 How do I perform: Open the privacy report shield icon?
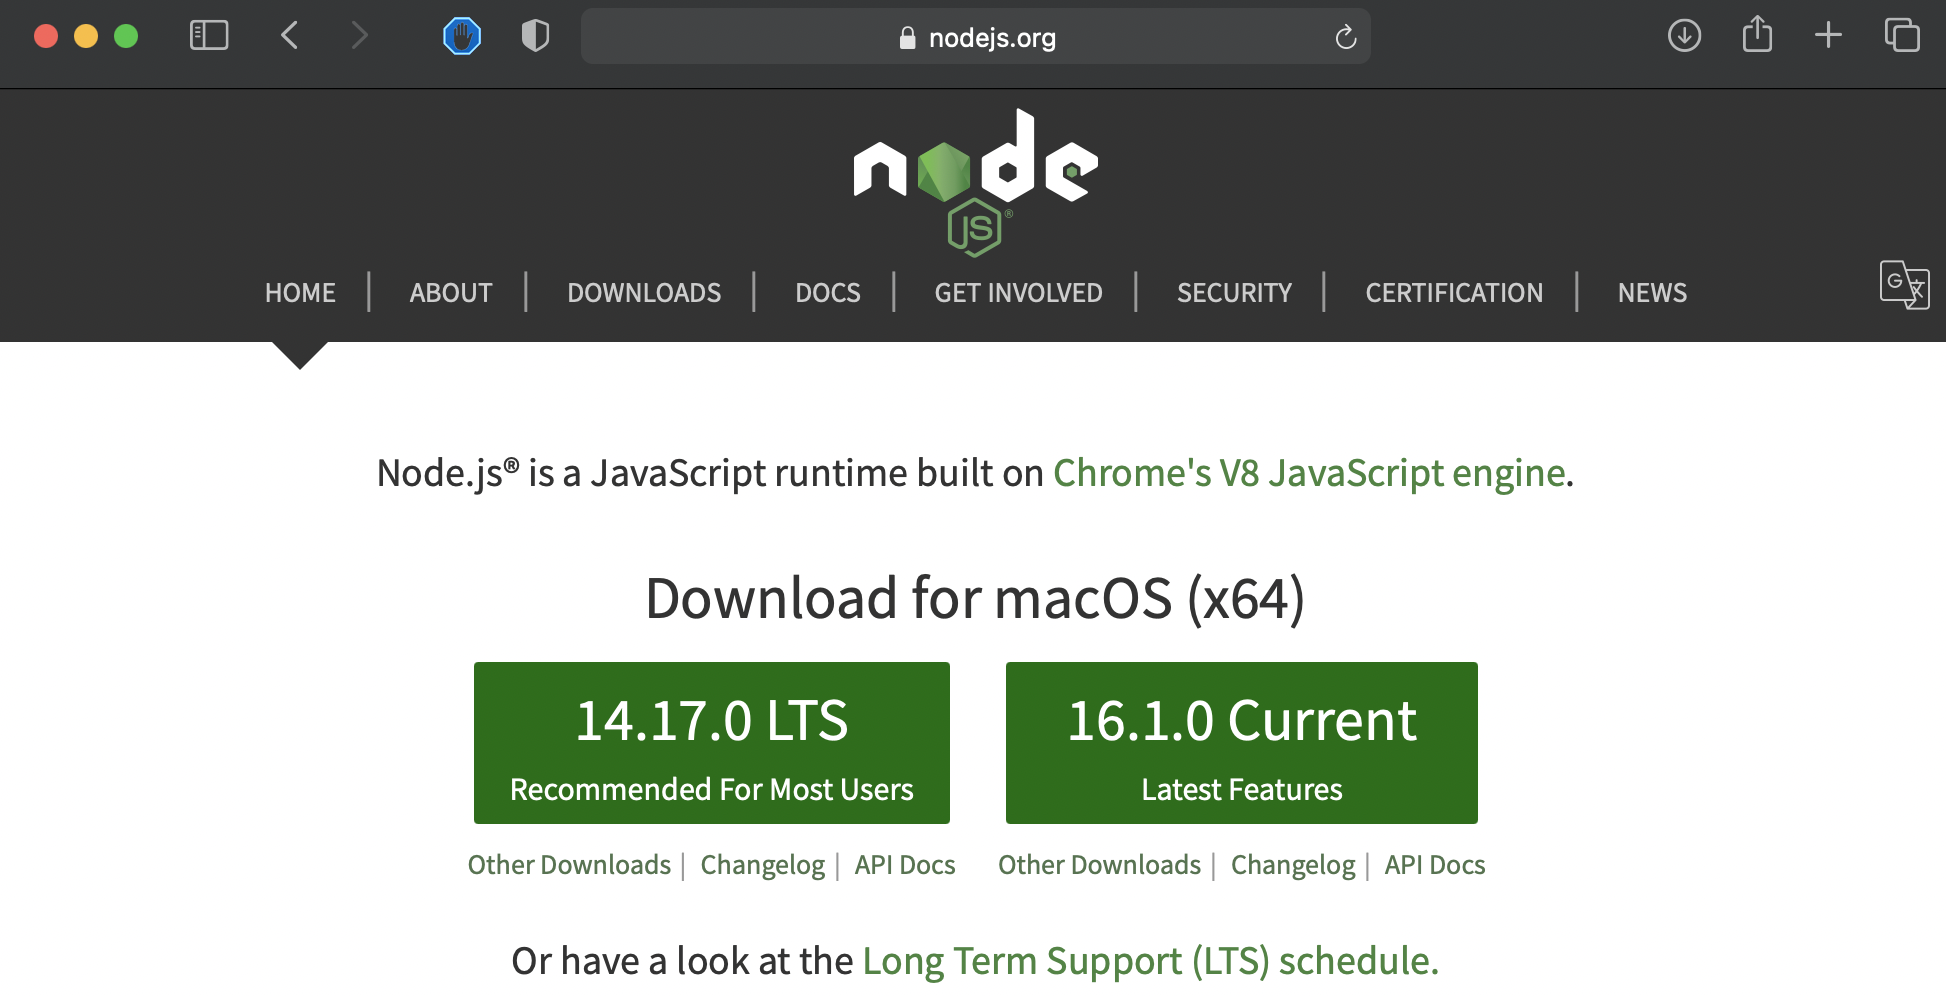[536, 37]
